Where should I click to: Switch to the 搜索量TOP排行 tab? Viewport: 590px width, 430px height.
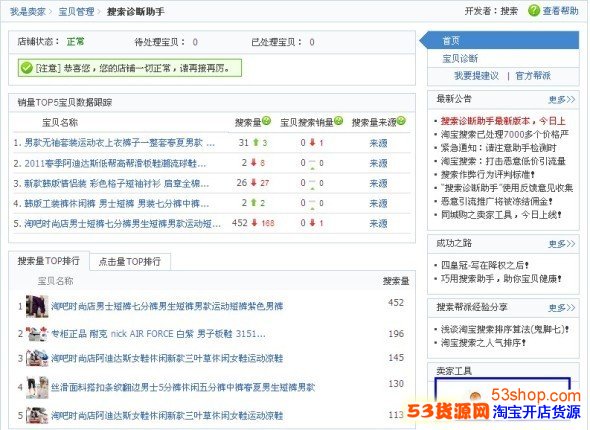pyautogui.click(x=49, y=261)
